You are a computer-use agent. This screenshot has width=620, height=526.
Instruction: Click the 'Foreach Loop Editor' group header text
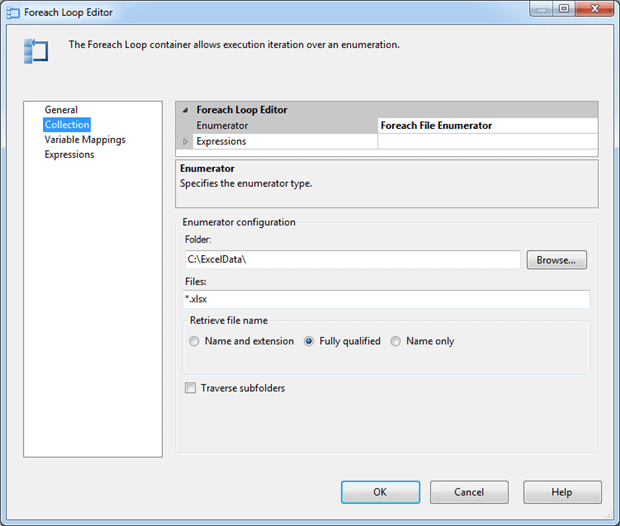[242, 110]
